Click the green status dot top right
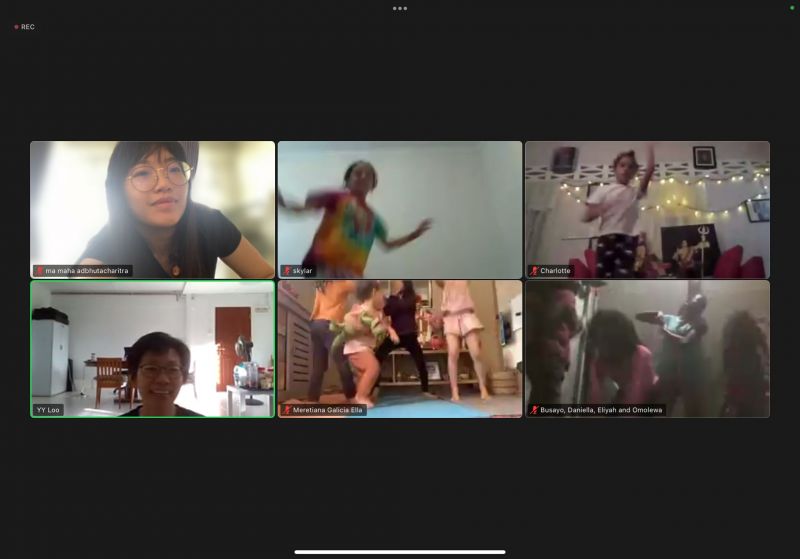The height and width of the screenshot is (559, 800). pyautogui.click(x=792, y=8)
